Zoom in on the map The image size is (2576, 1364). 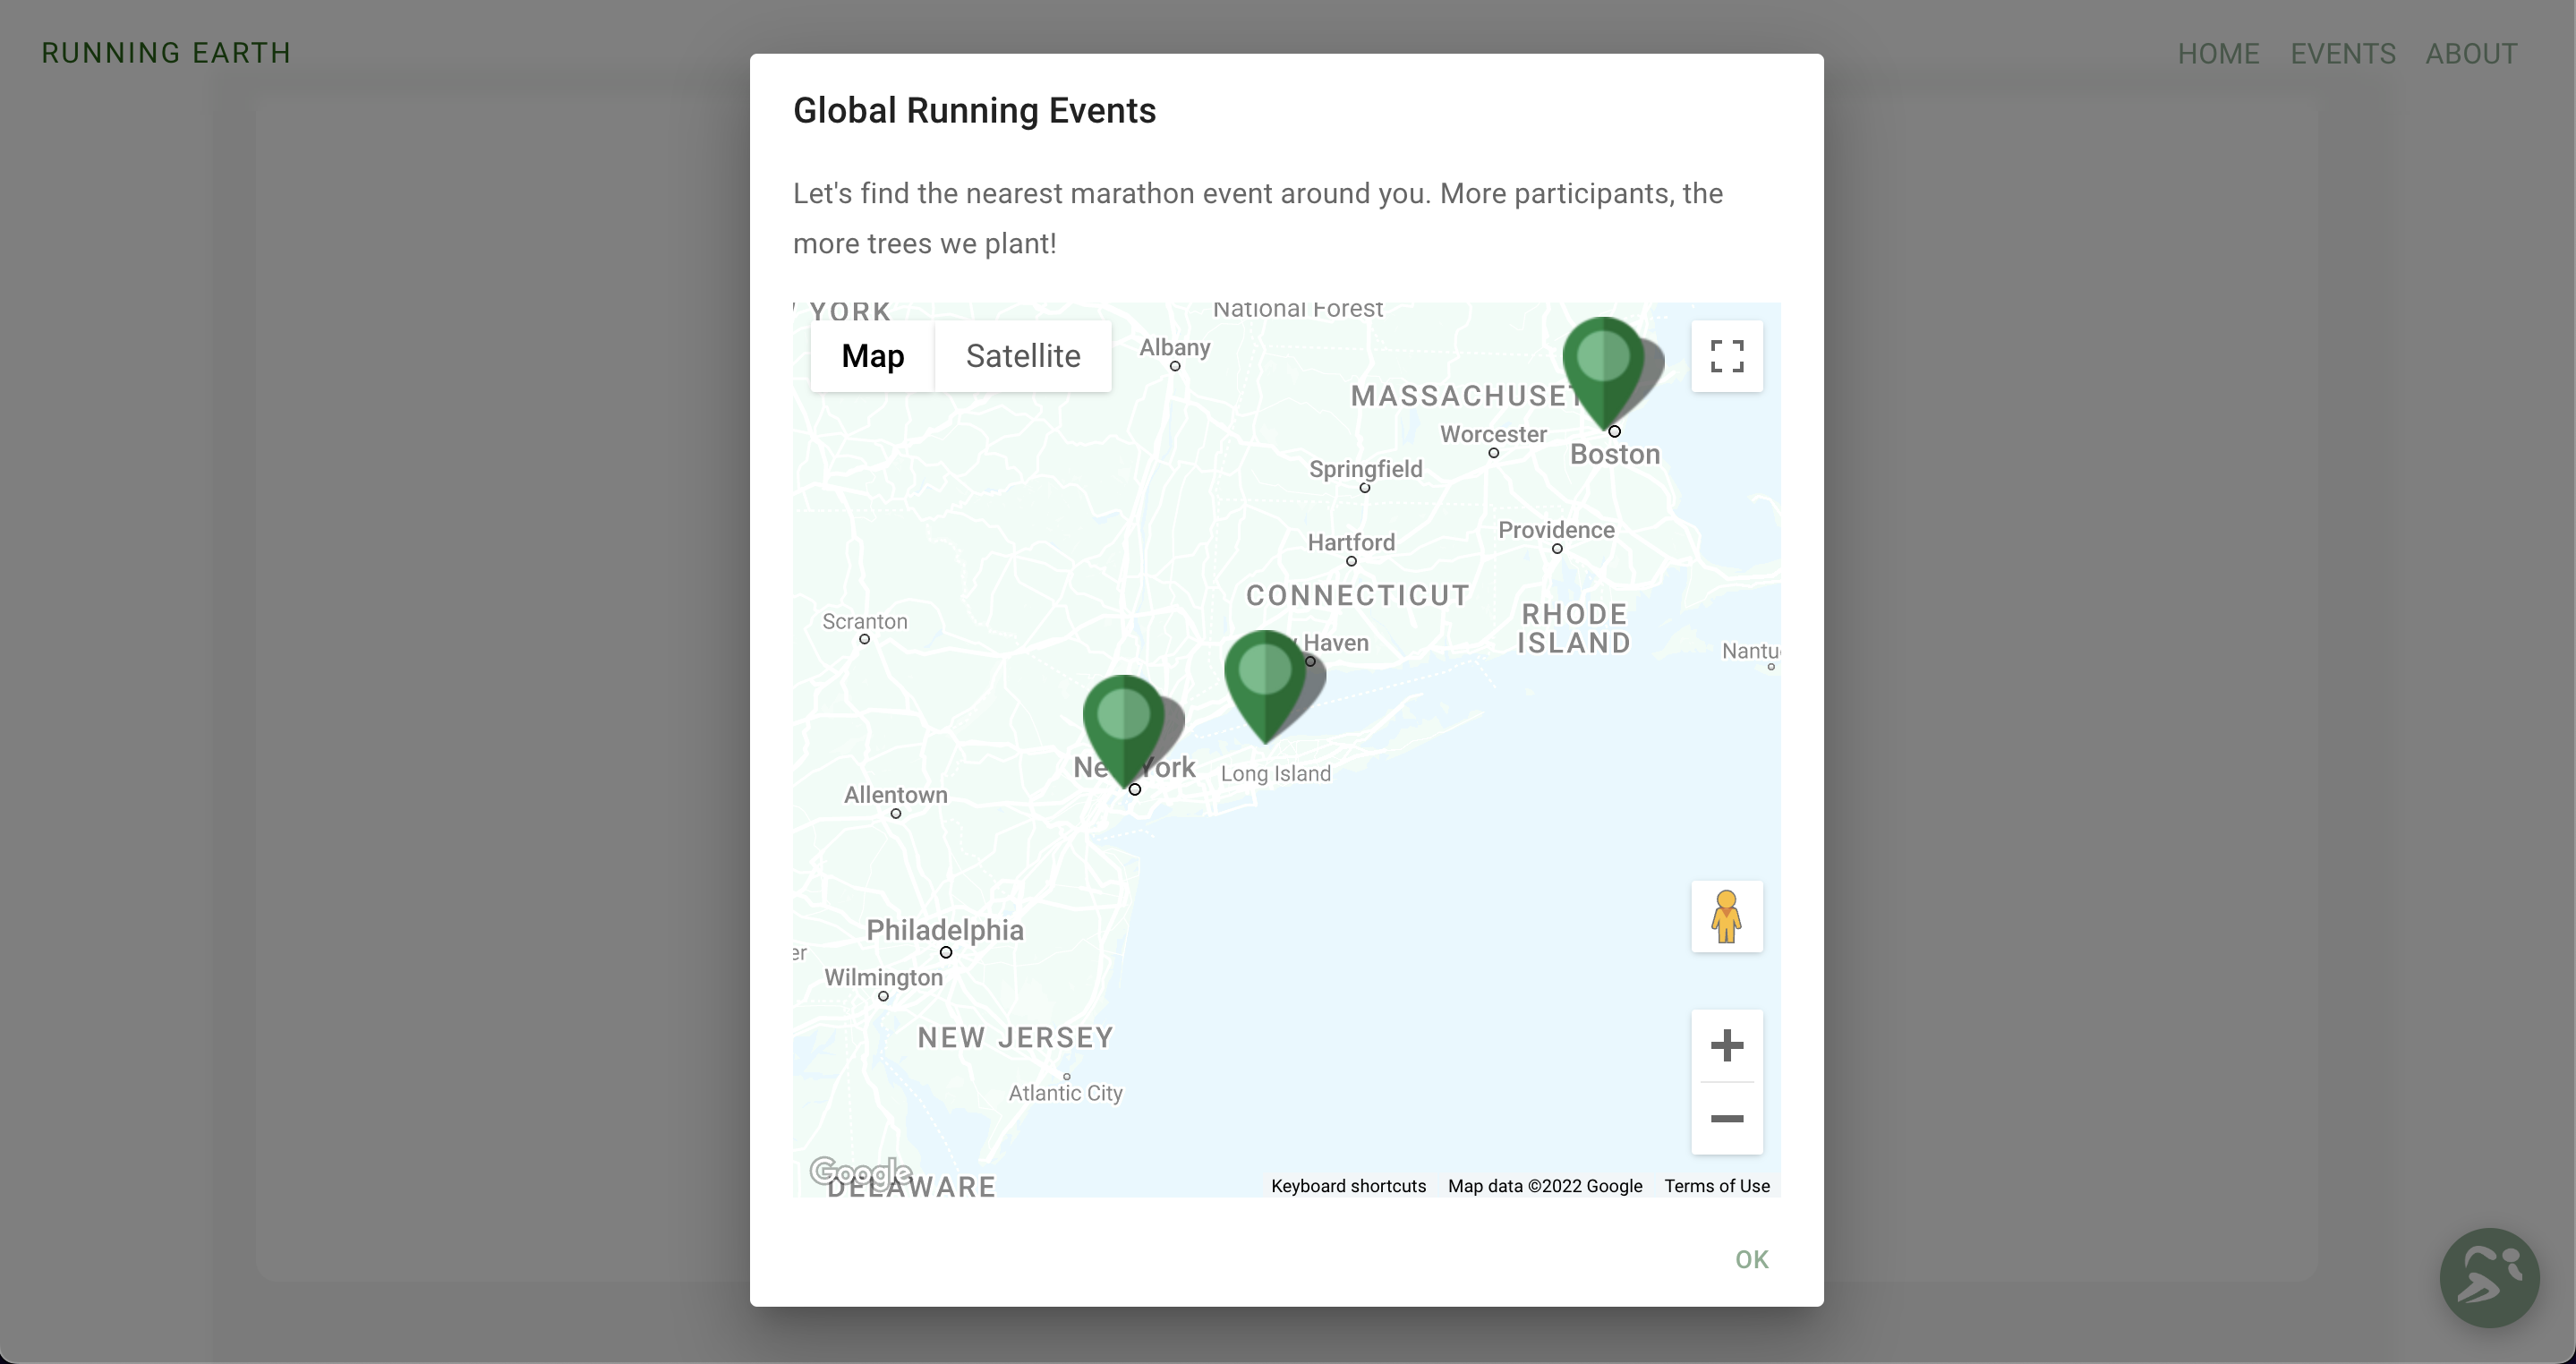coord(1726,1046)
